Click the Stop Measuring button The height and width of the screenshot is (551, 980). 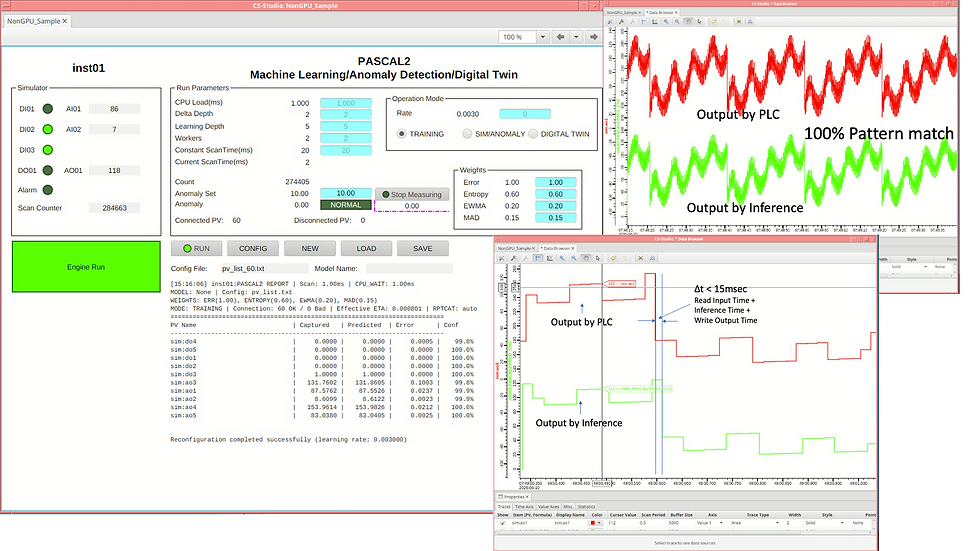(412, 194)
